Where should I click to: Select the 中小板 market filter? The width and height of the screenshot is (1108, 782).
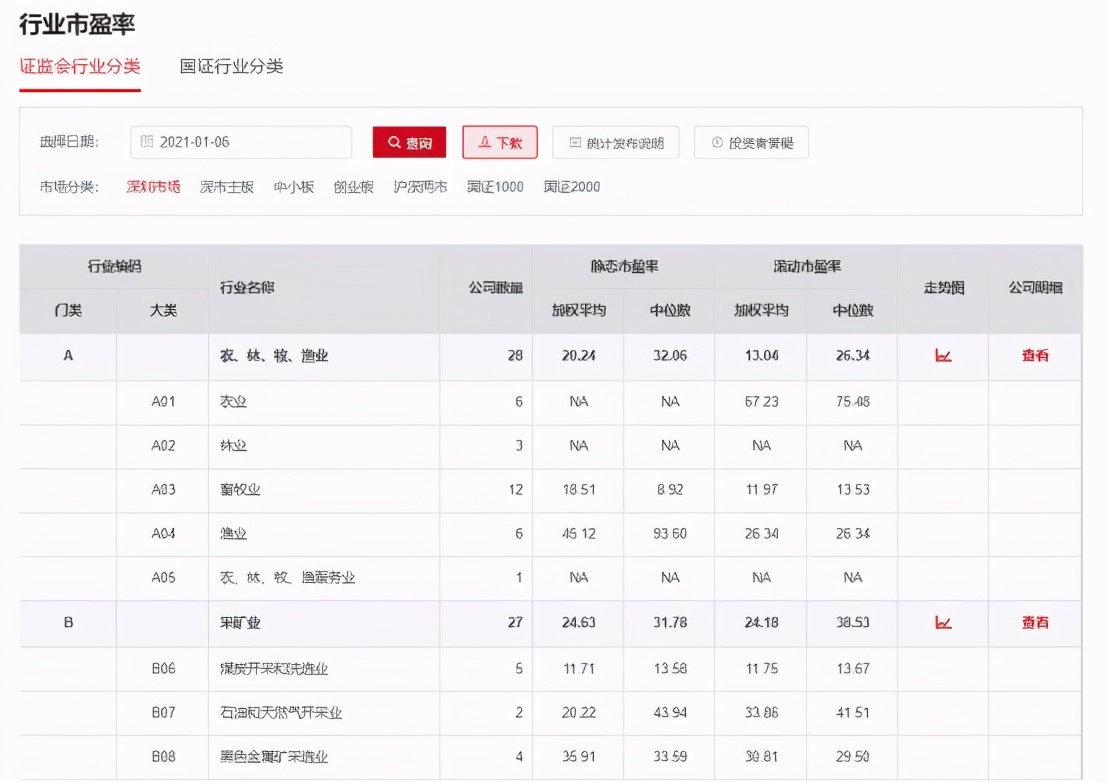pyautogui.click(x=293, y=187)
